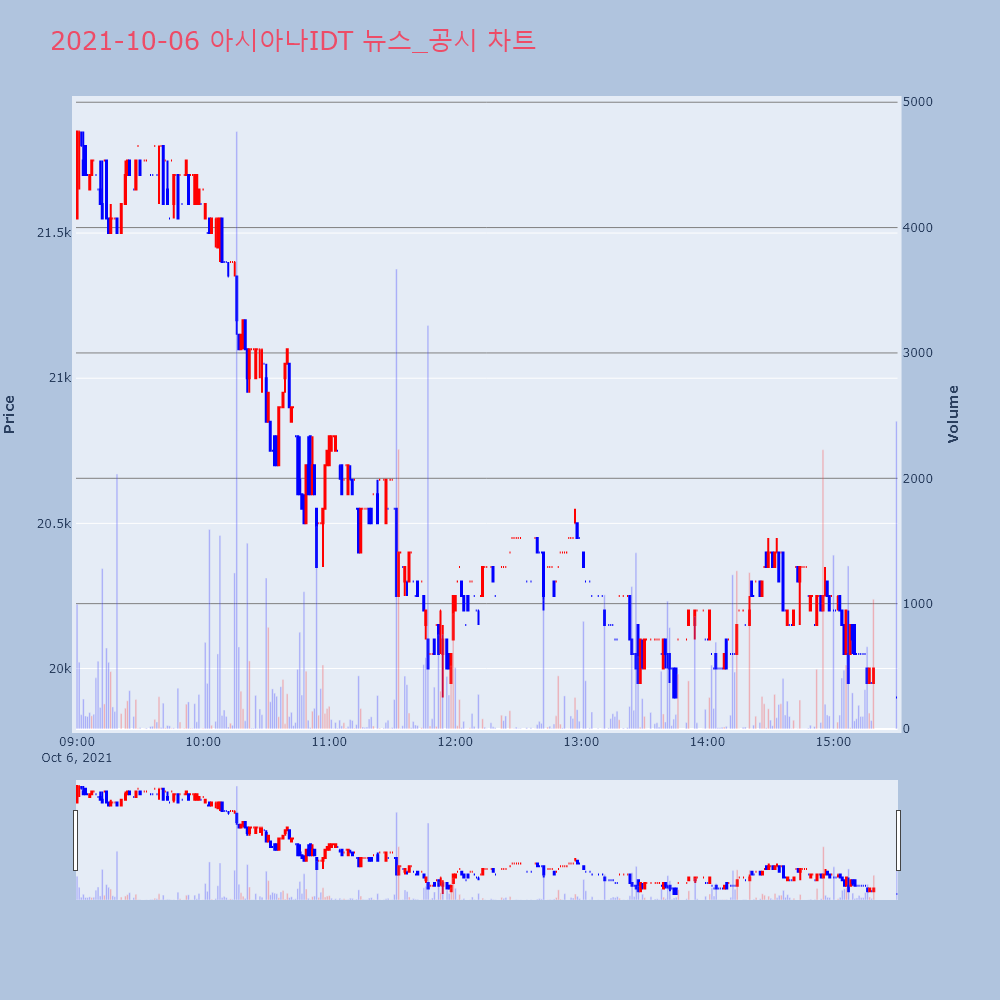
Task: Click the 20.5k price axis label
Action: (x=54, y=524)
